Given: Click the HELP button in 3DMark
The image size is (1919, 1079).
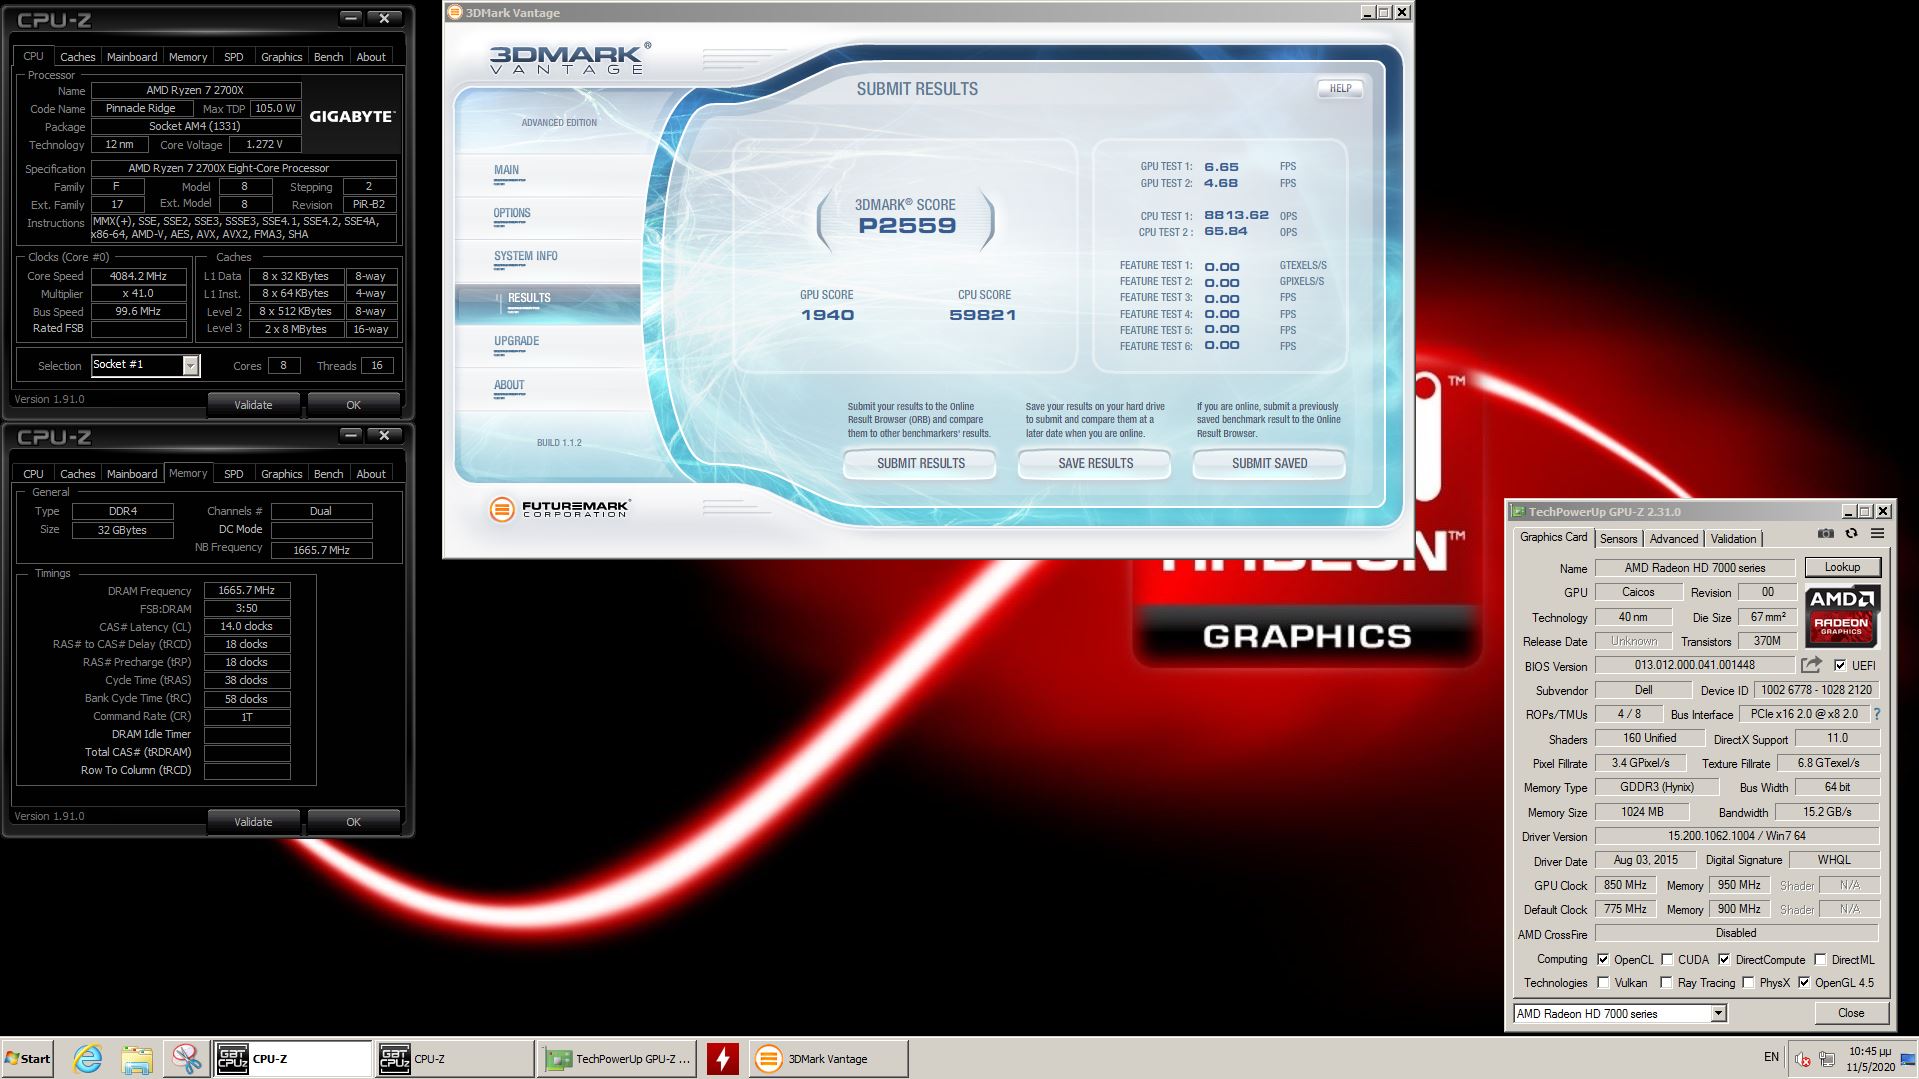Looking at the screenshot, I should 1340,88.
